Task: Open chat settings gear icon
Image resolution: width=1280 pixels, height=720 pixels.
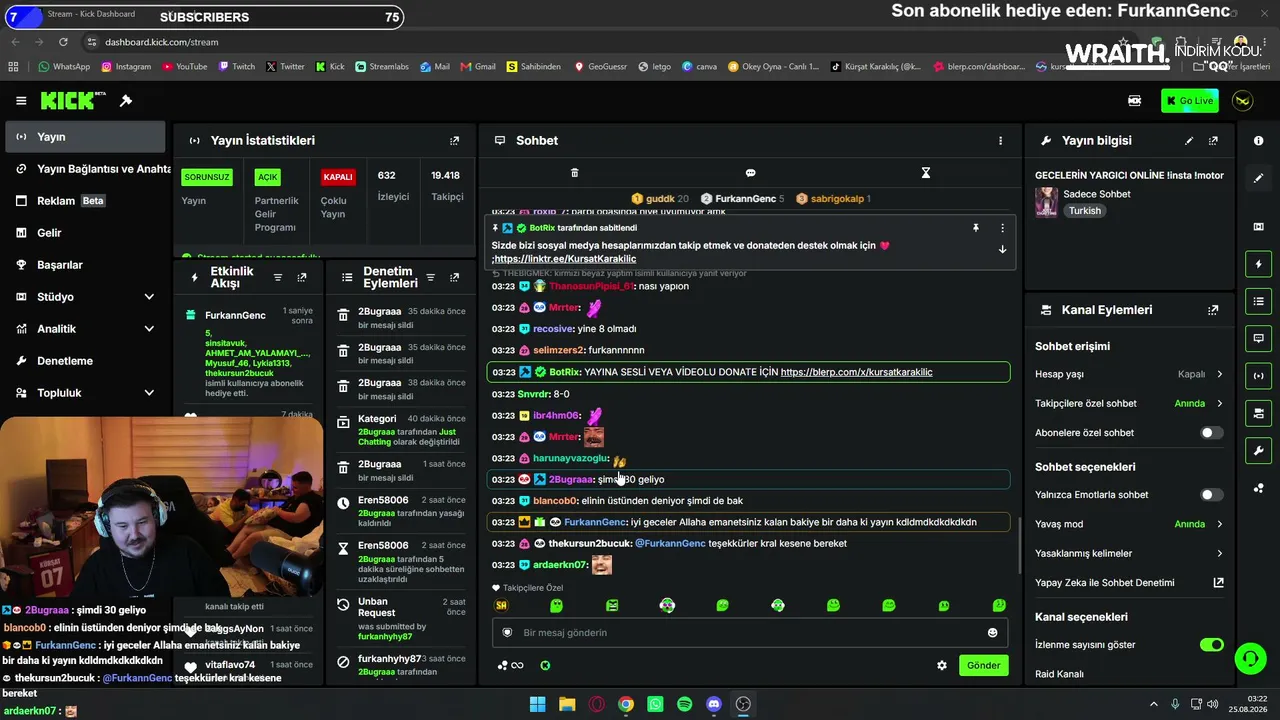Action: (941, 665)
